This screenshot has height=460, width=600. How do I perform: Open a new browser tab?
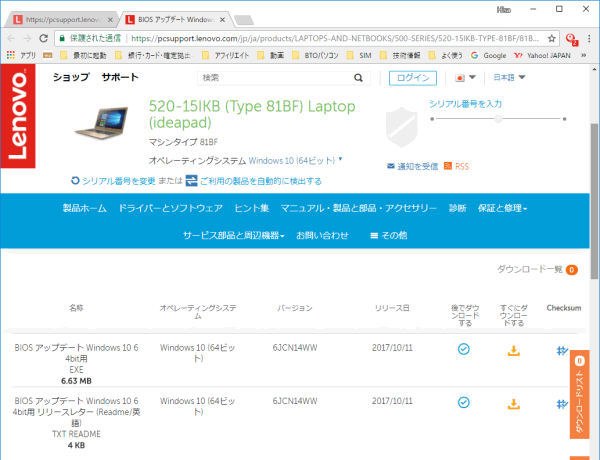click(x=244, y=20)
